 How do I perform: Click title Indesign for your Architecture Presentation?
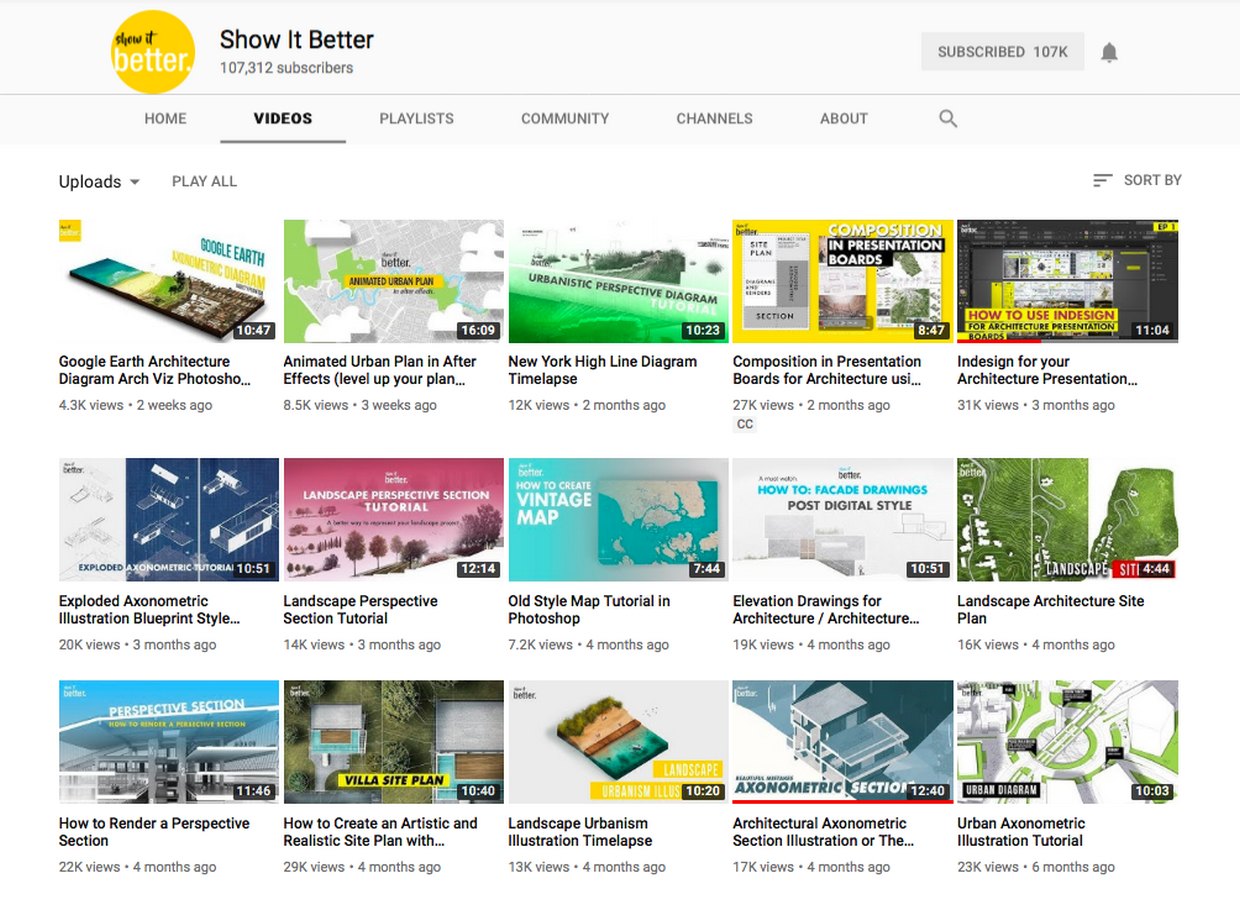[x=1047, y=370]
